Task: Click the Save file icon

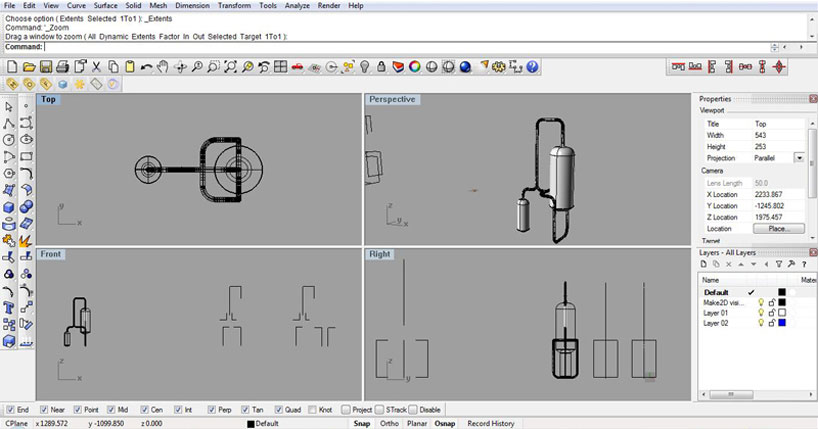Action: (44, 67)
